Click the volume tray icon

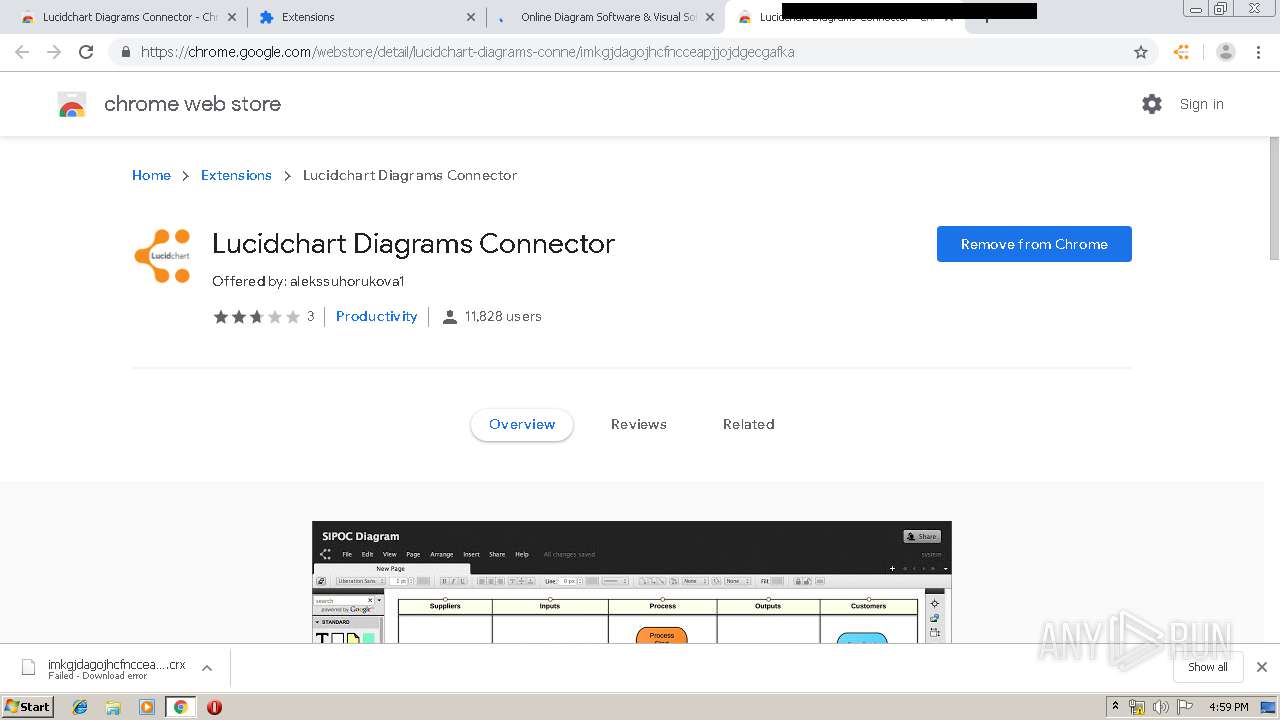coord(1160,707)
